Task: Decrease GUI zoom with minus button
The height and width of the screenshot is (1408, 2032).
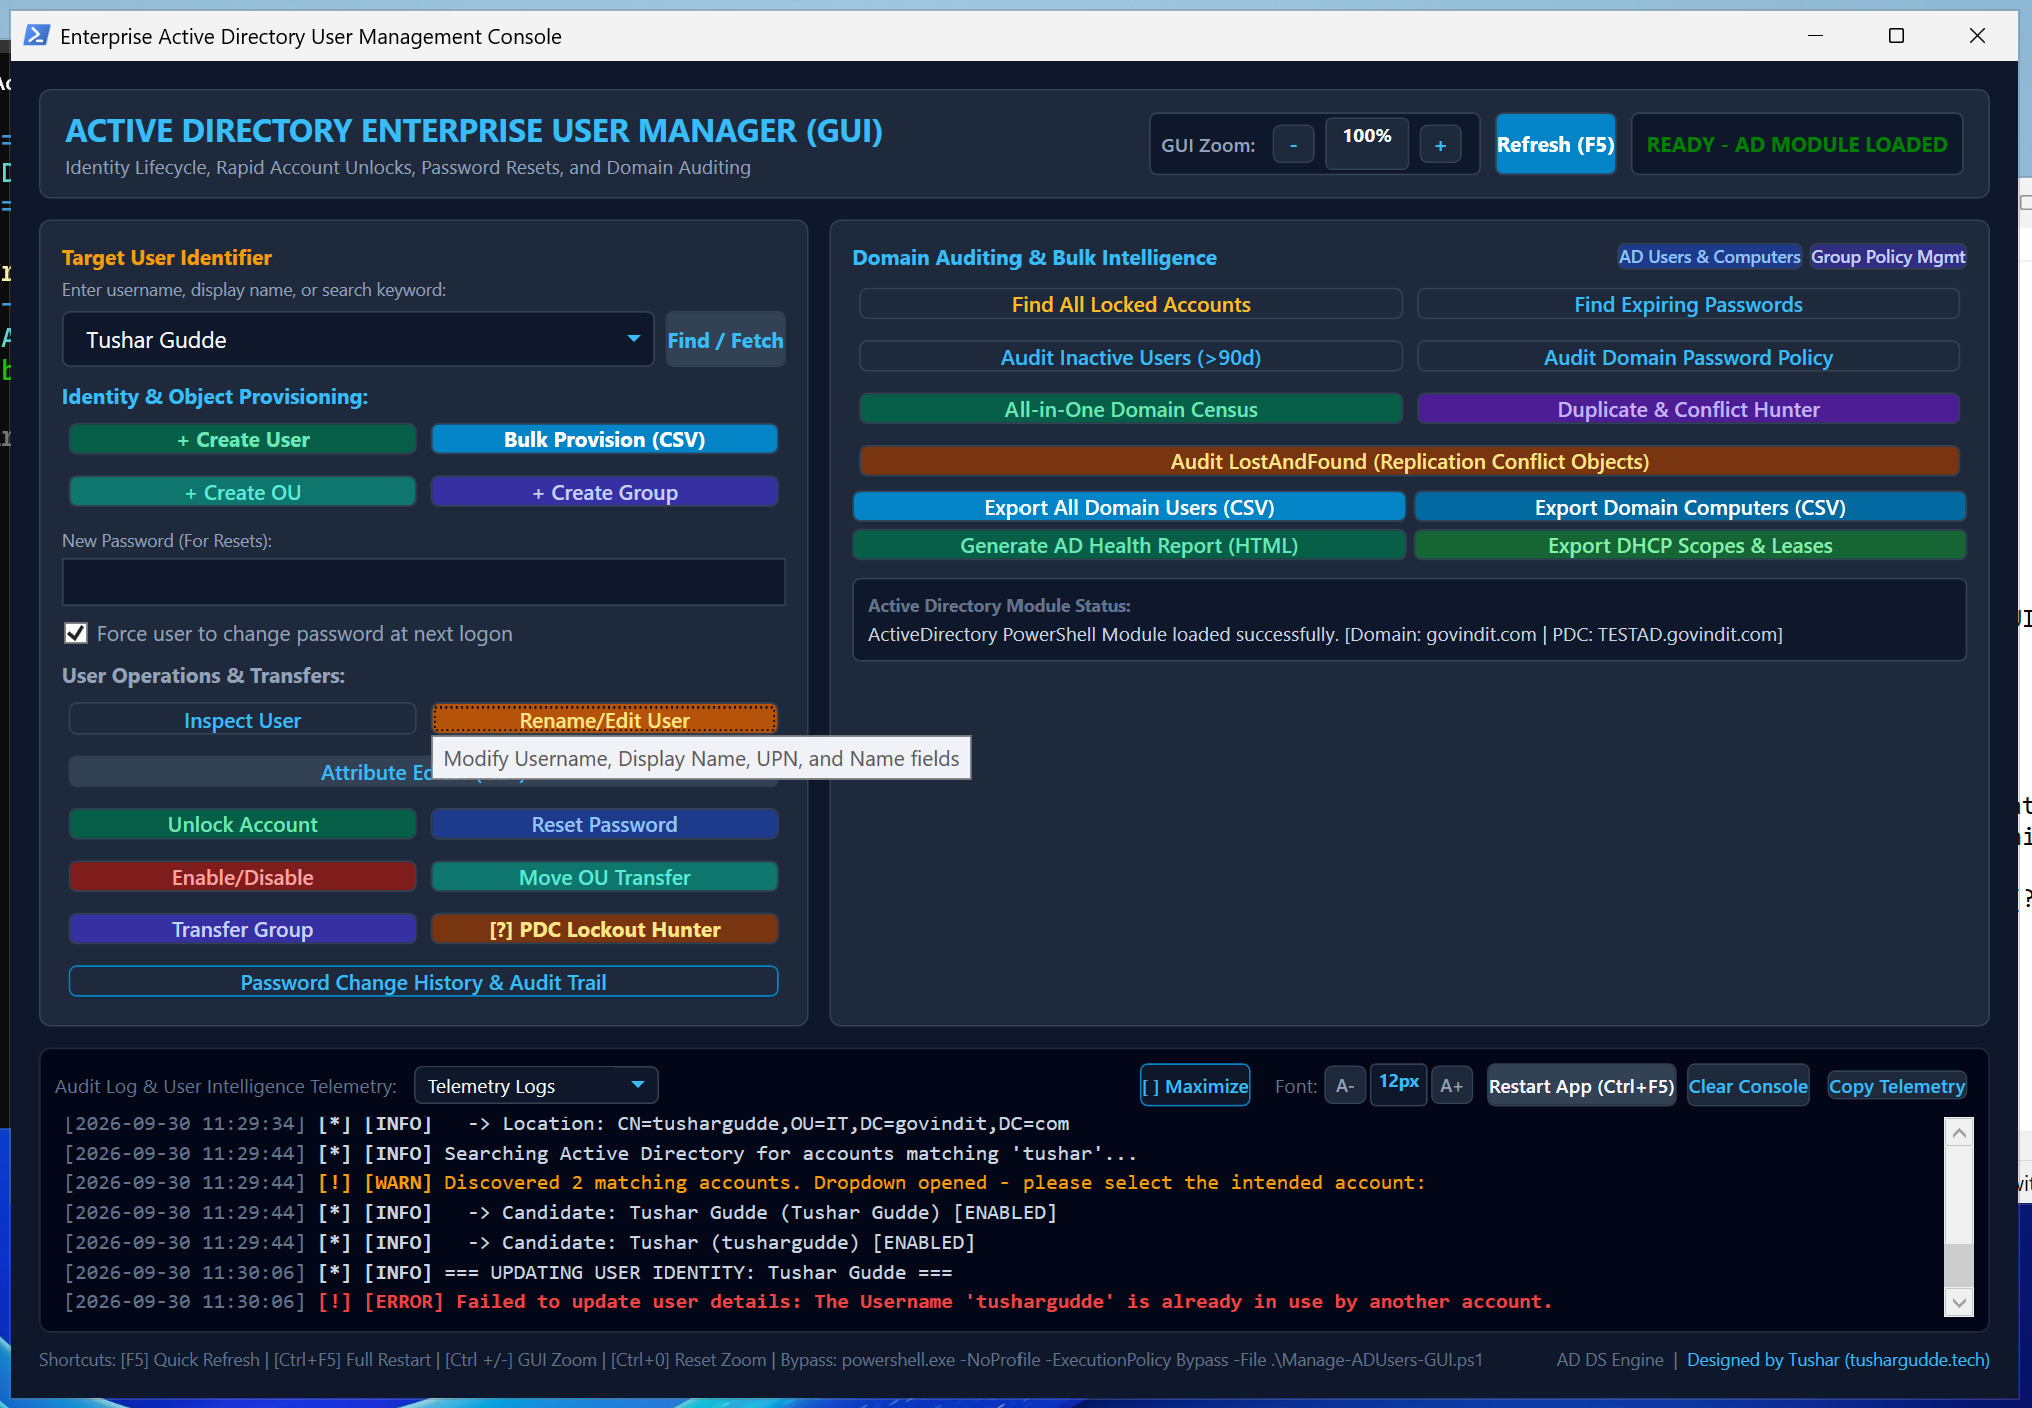Action: pyautogui.click(x=1293, y=145)
